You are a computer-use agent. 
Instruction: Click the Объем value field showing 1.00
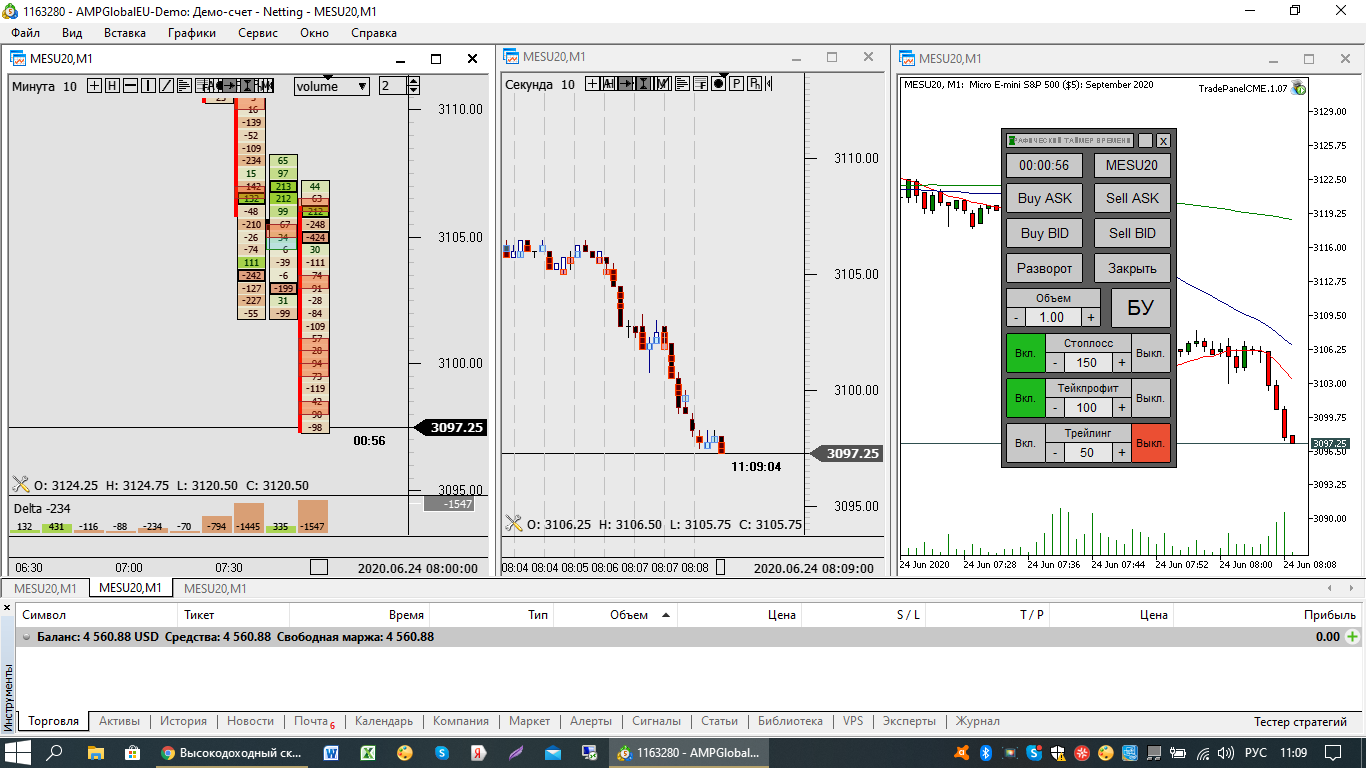coord(1053,317)
